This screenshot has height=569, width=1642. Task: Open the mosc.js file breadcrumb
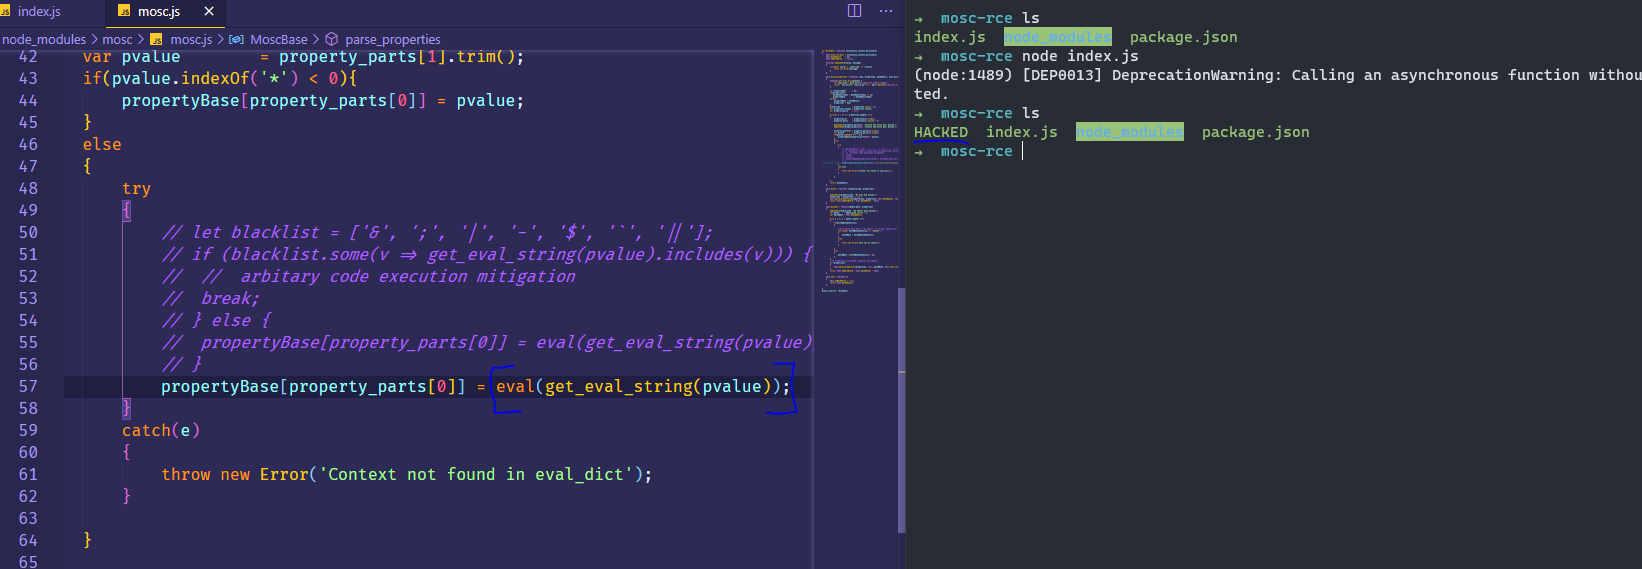point(191,39)
